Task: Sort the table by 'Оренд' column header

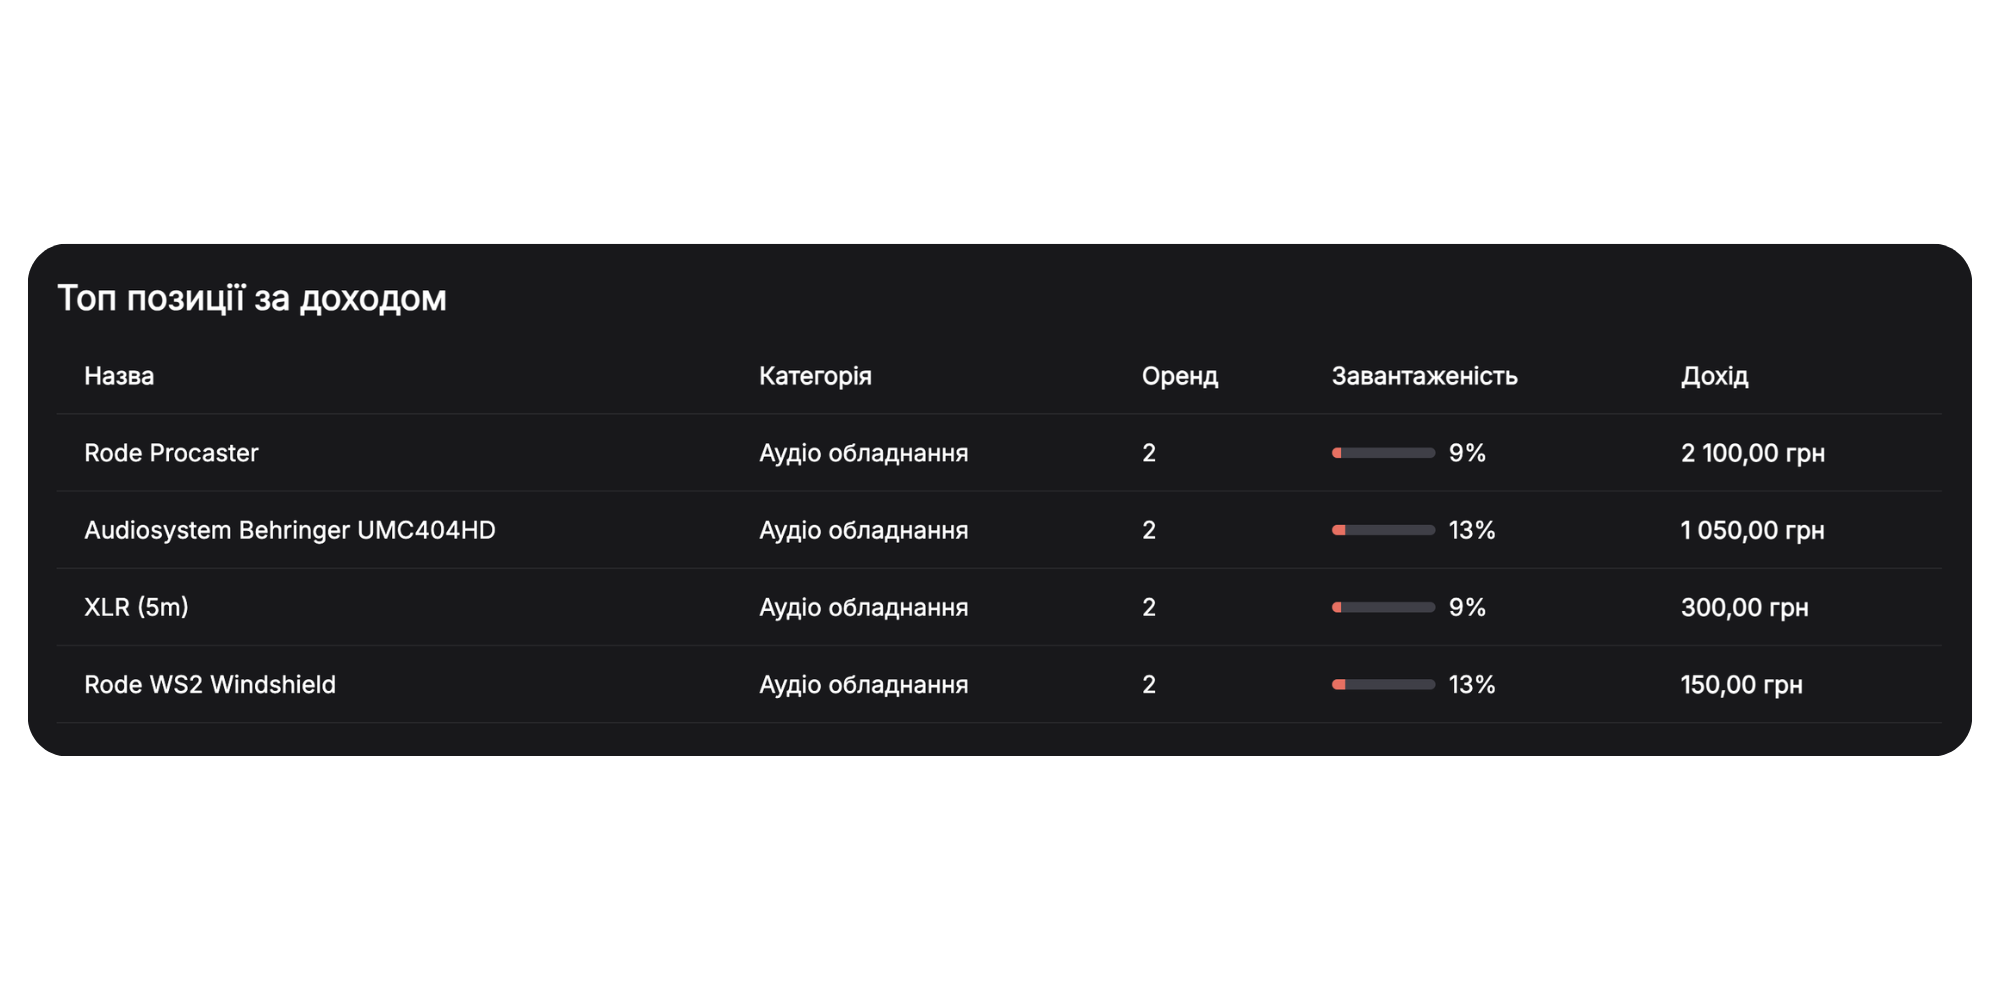Action: pos(1180,376)
